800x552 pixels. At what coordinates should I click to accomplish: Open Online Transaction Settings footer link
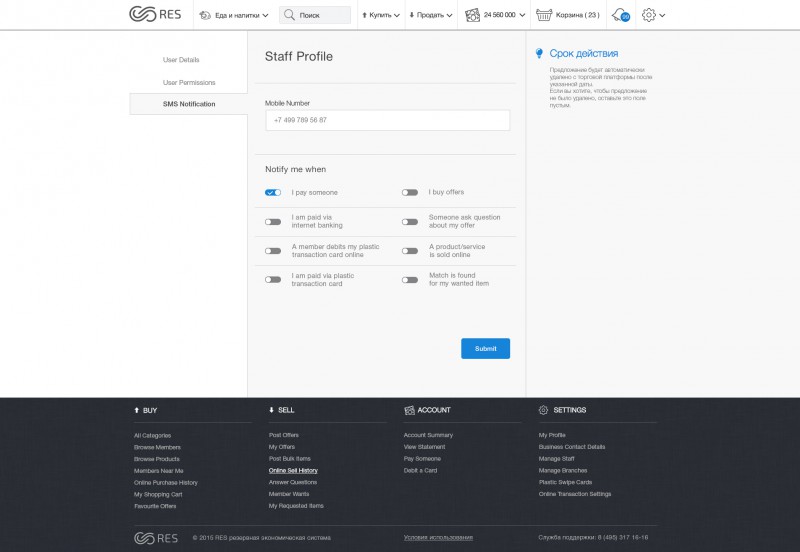tap(575, 494)
